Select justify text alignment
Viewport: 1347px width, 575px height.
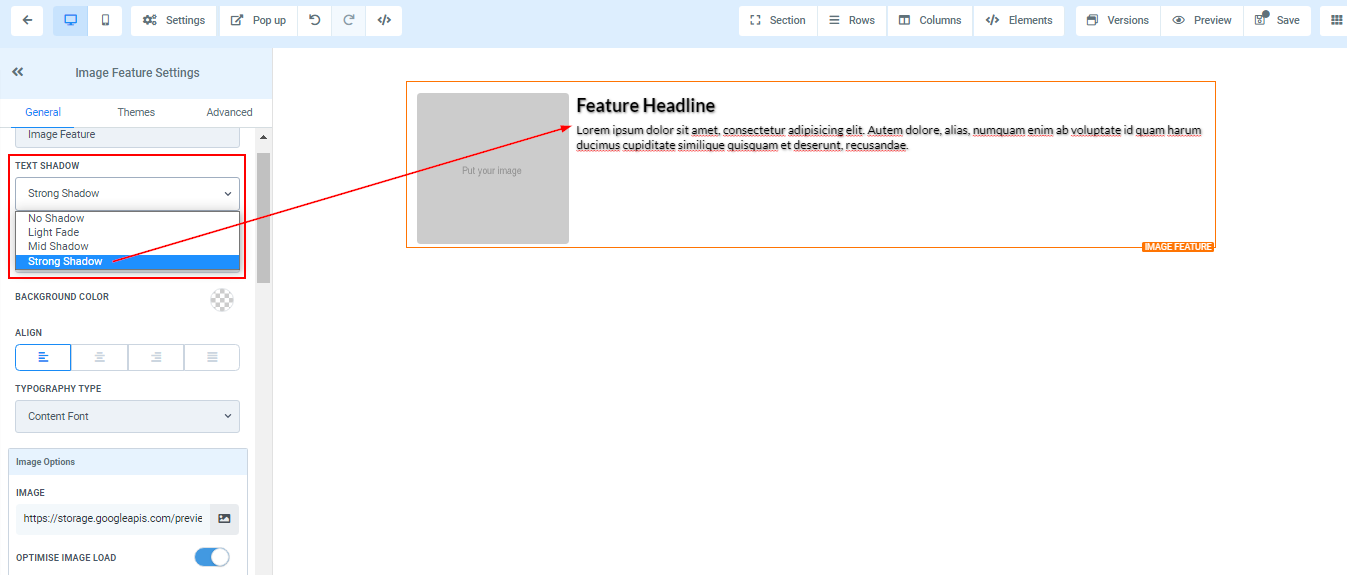pos(212,357)
